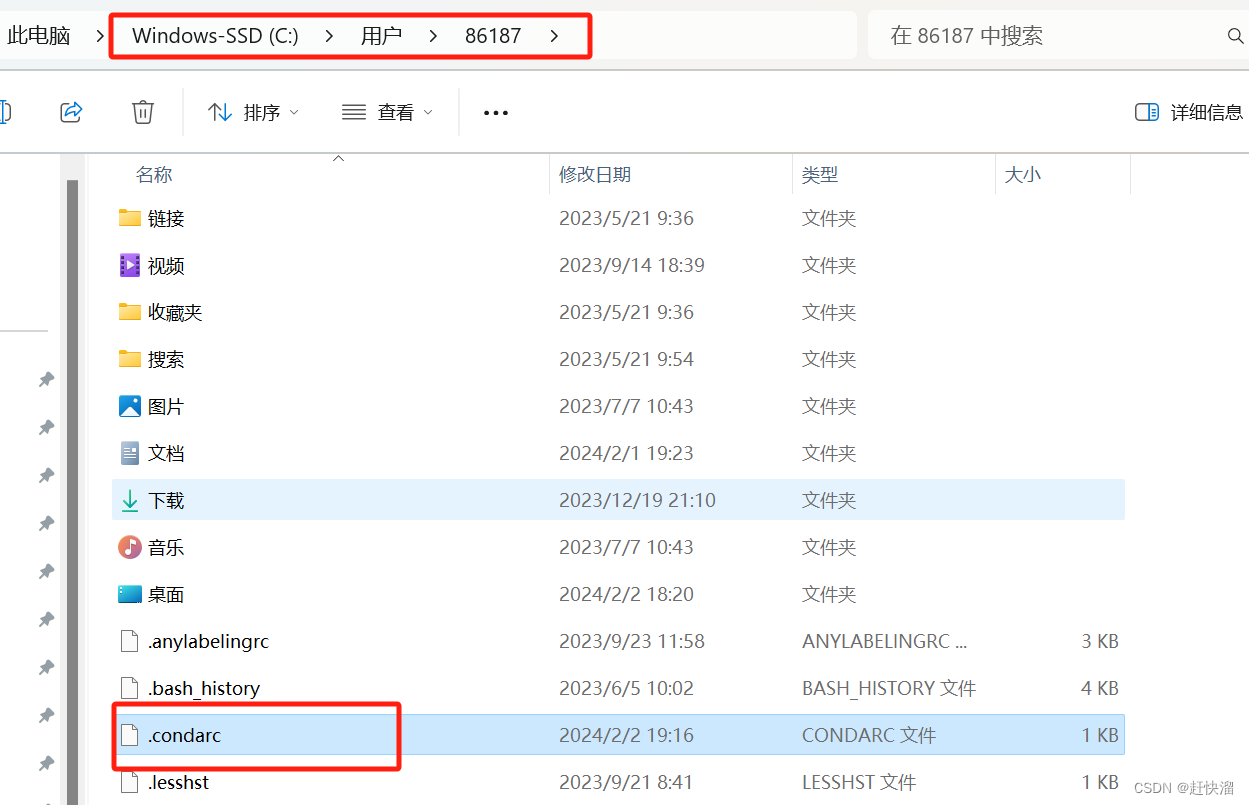Open the See more ellipsis menu
The image size is (1249, 805).
(495, 112)
